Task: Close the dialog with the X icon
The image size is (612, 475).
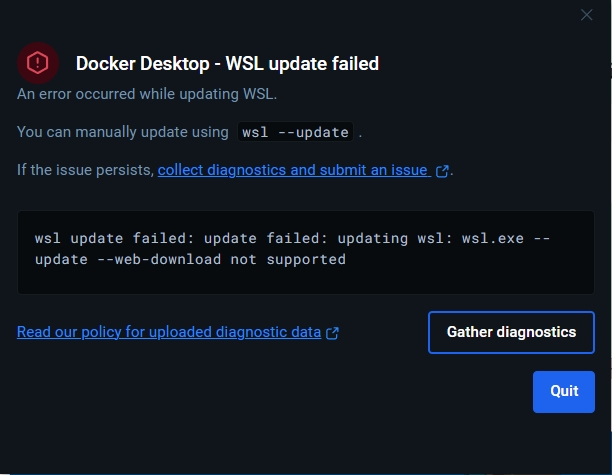Action: click(x=586, y=15)
